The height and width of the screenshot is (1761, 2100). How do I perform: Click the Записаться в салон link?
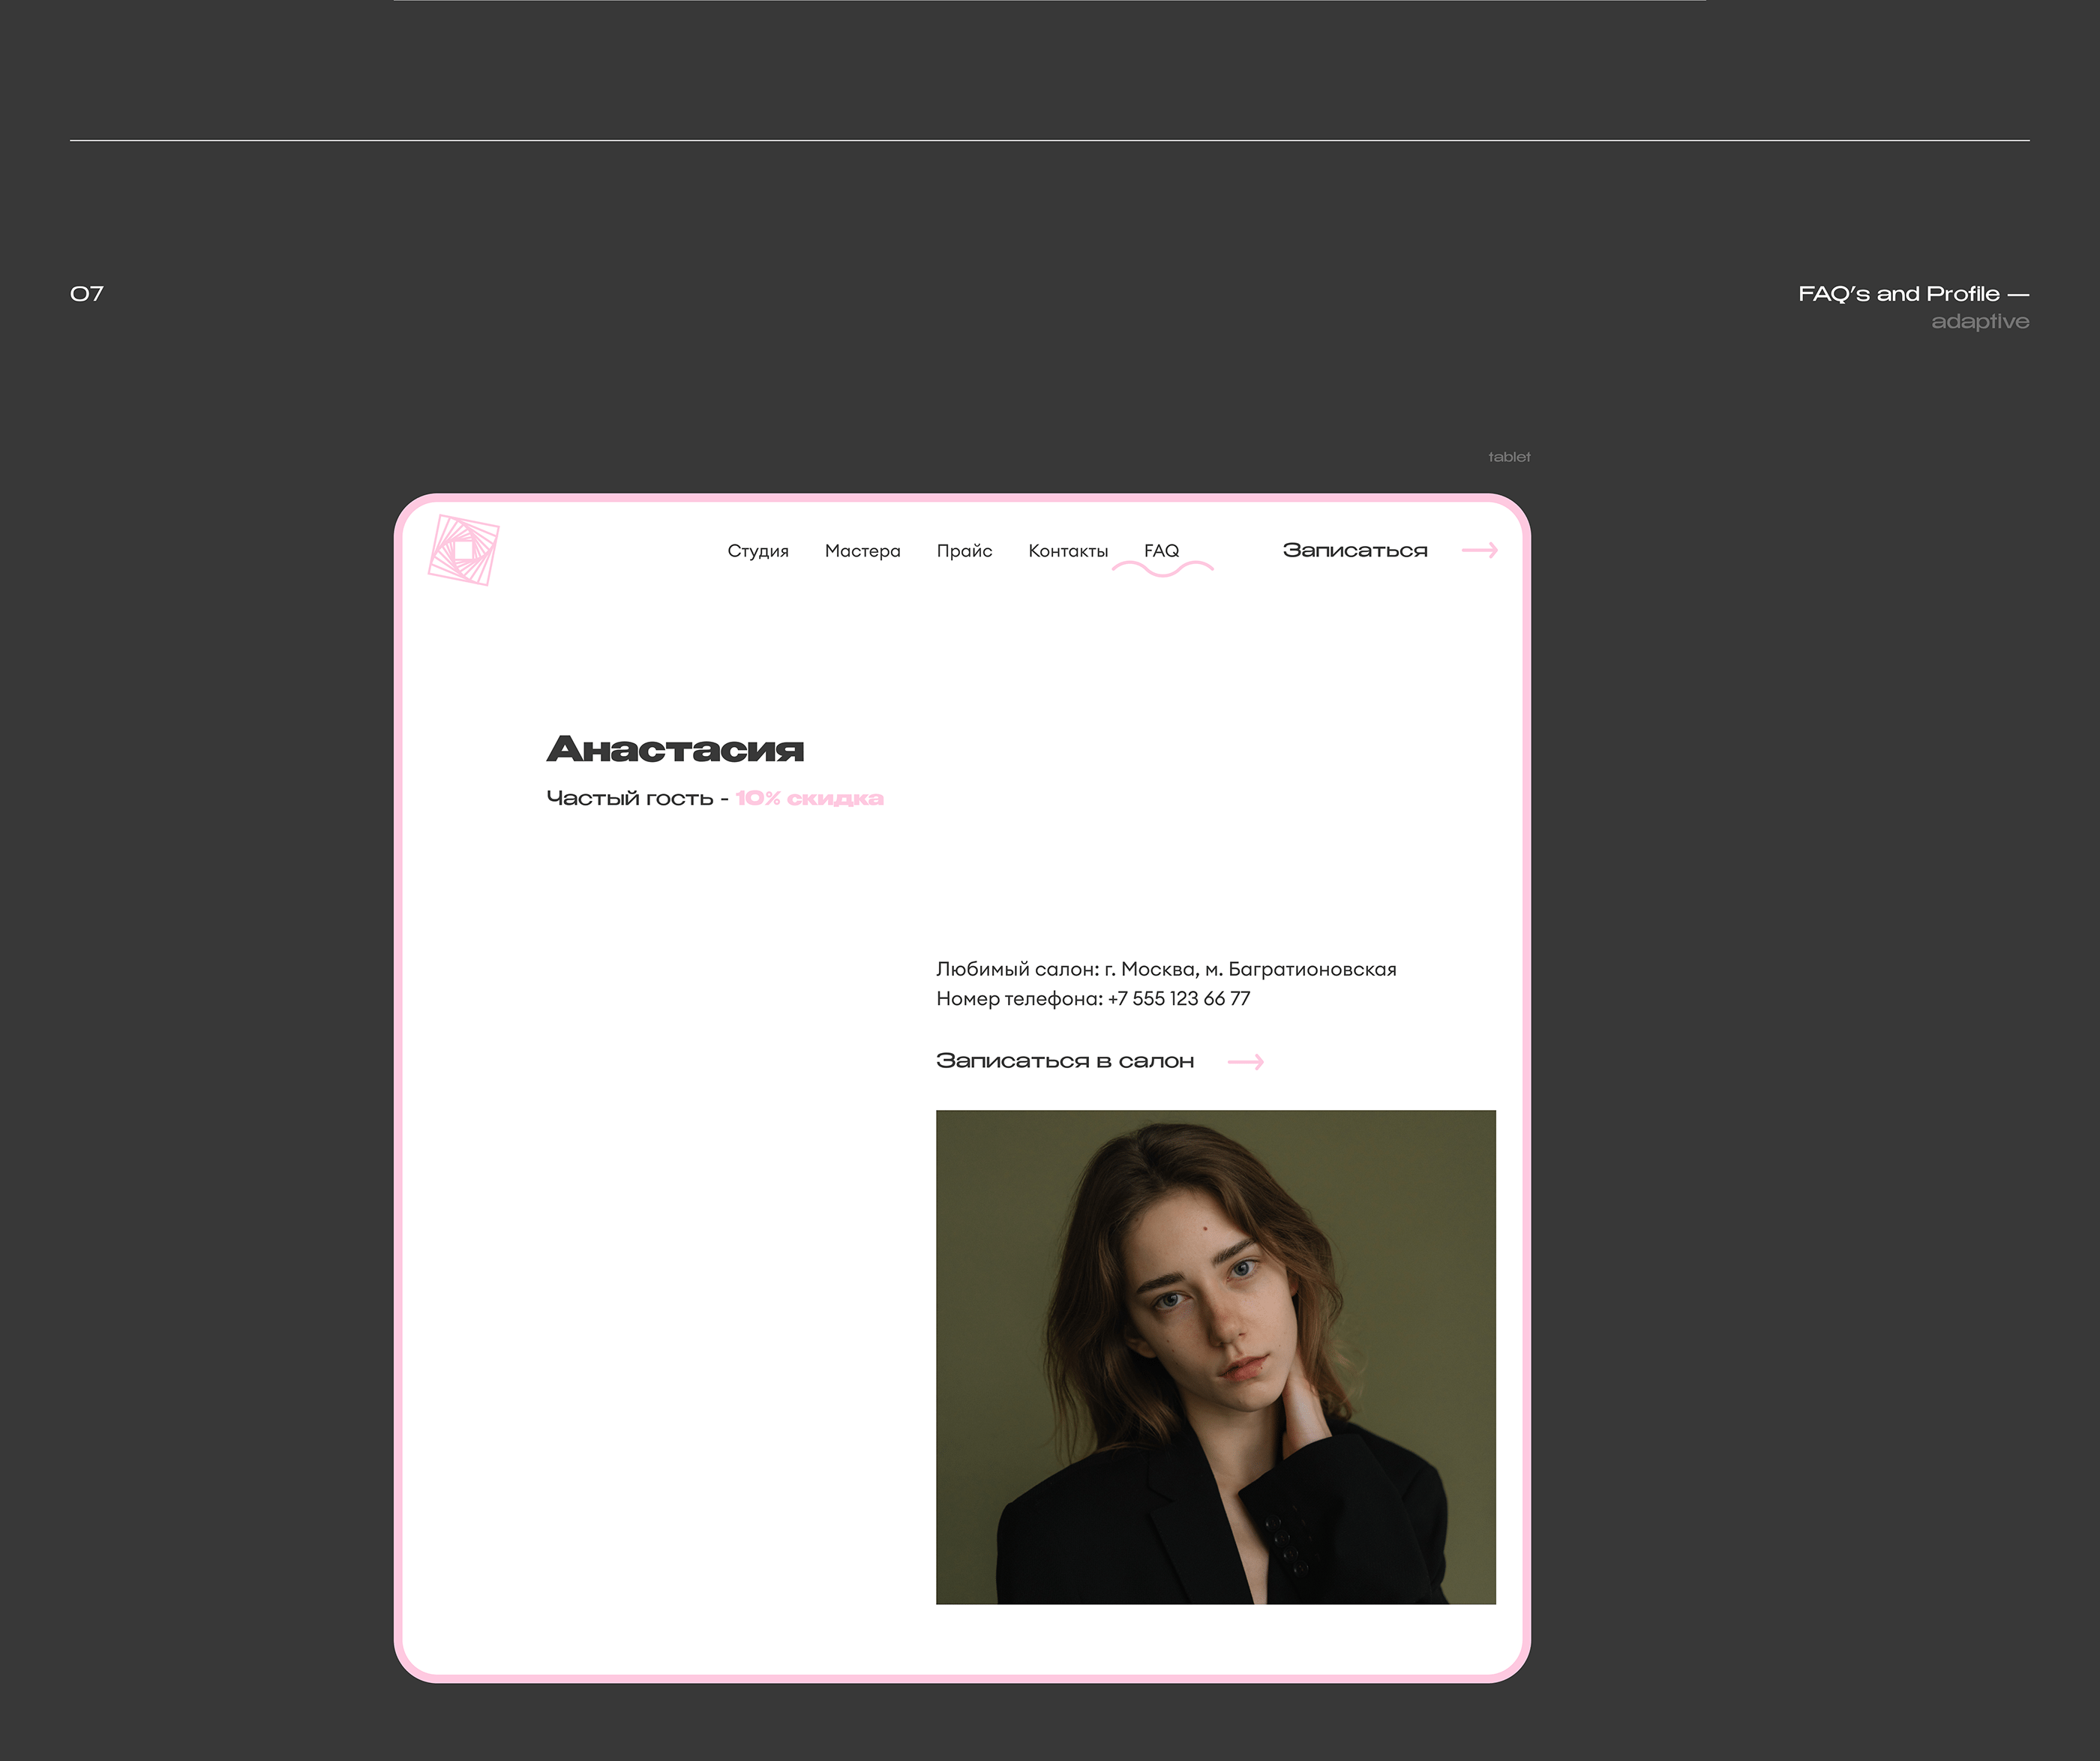pyautogui.click(x=1064, y=1061)
